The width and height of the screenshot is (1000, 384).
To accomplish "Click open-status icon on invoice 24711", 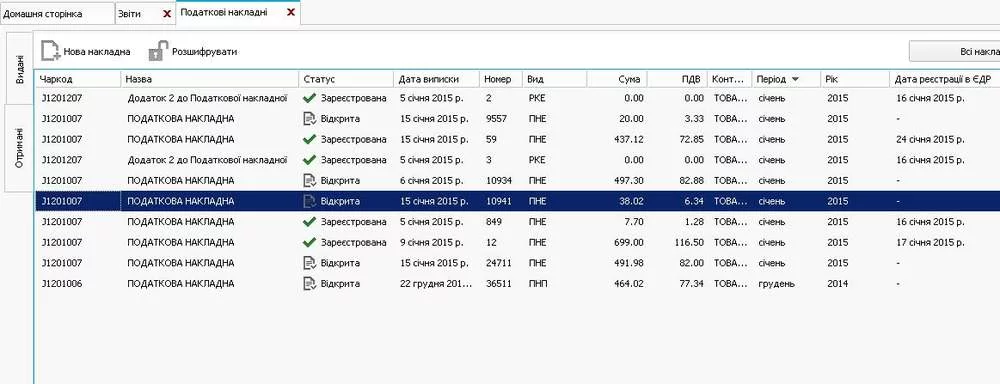I will (x=309, y=263).
